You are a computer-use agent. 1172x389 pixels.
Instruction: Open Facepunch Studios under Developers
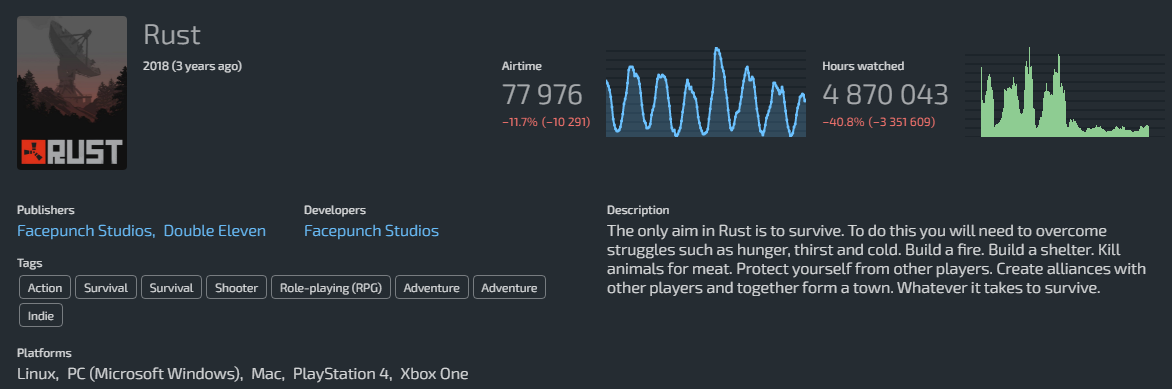(x=371, y=230)
